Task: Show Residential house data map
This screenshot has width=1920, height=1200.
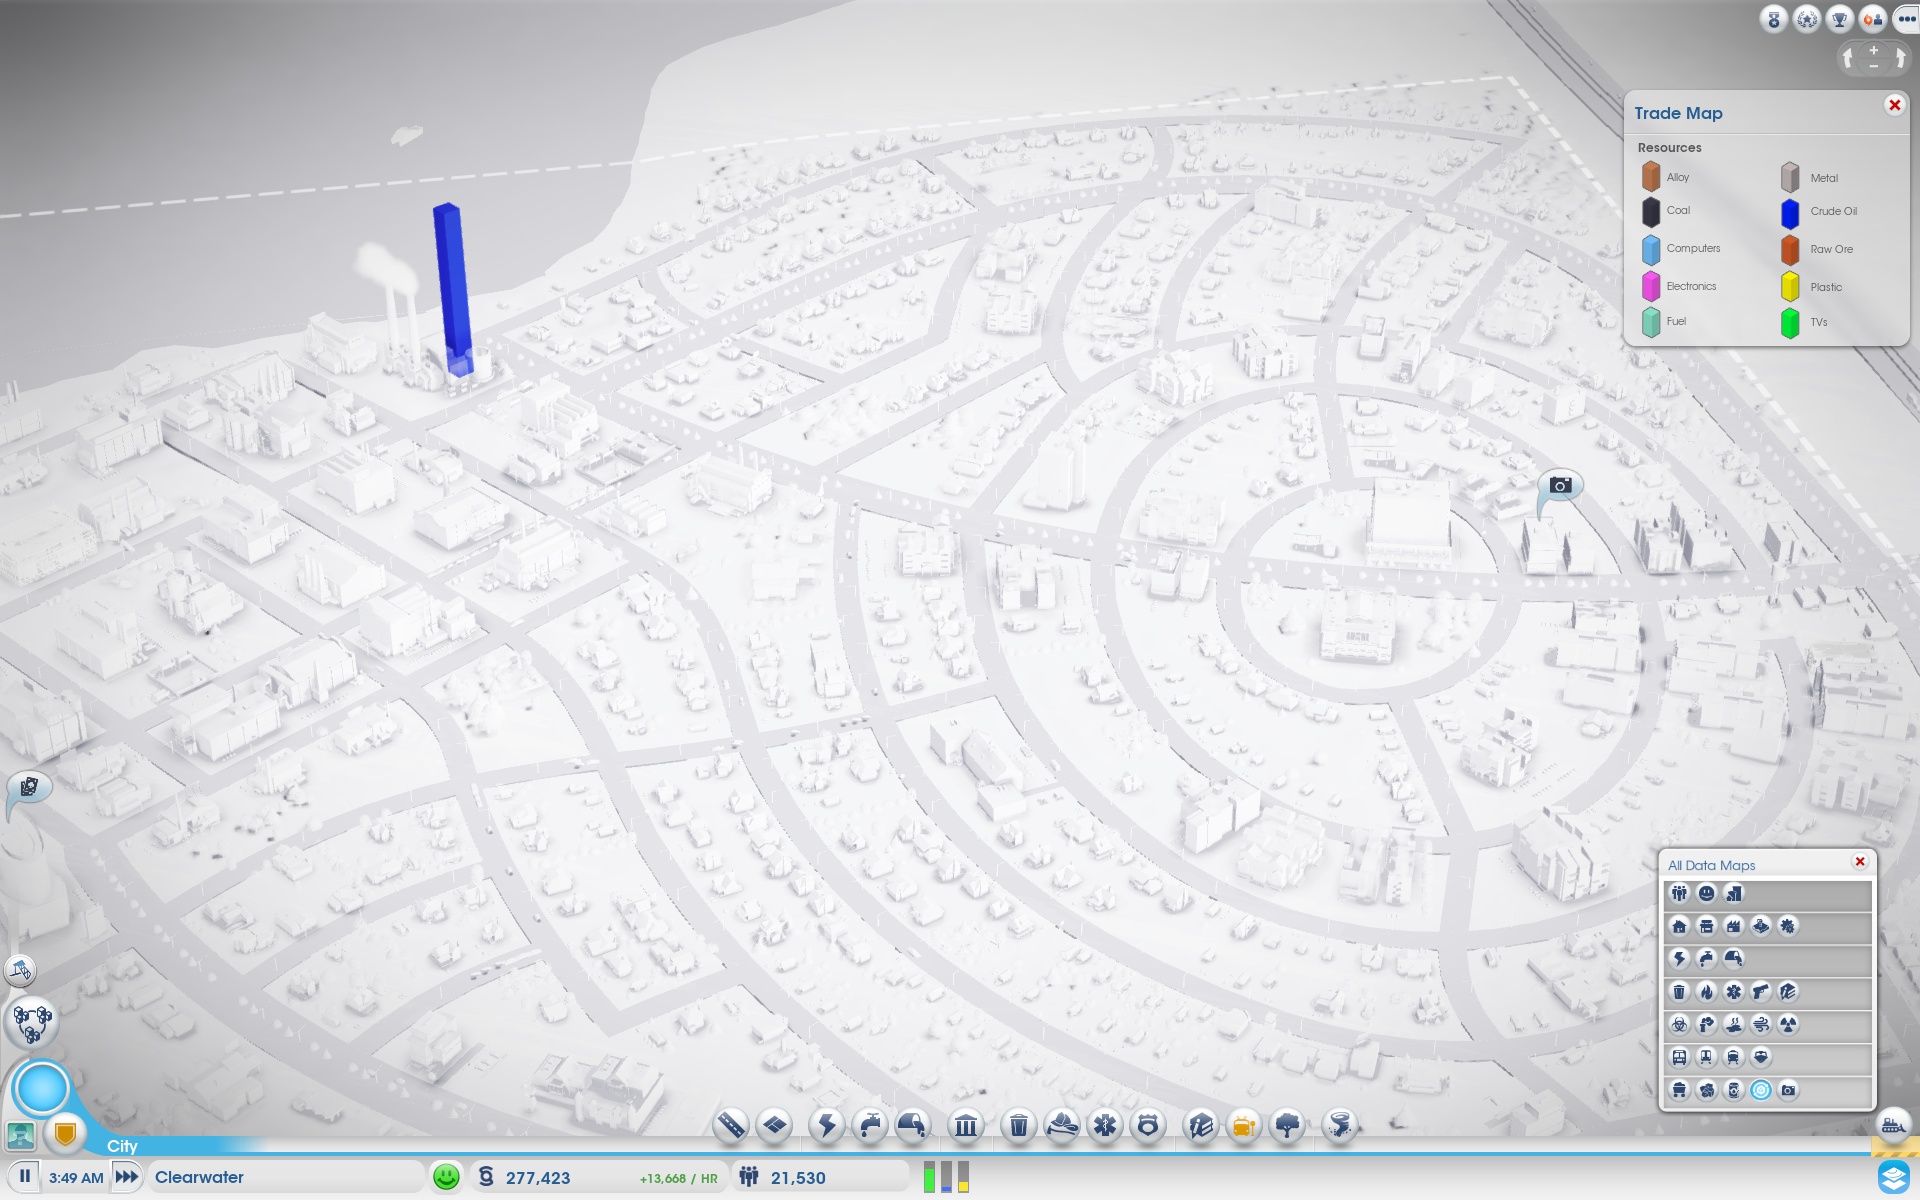Action: [1679, 926]
